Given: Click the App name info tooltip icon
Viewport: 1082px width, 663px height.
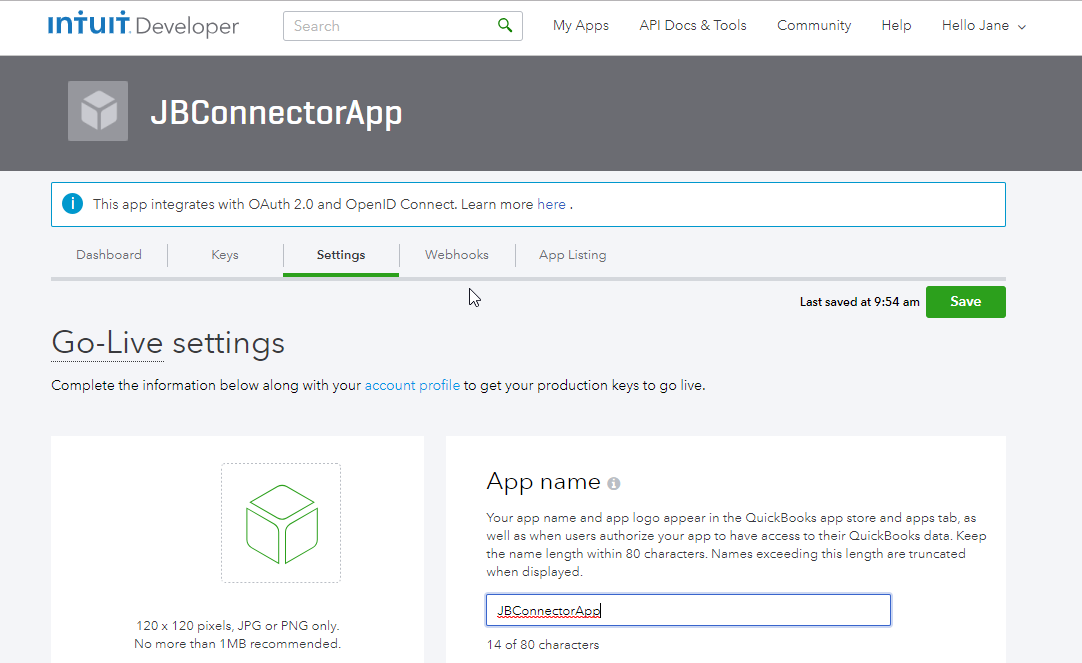Looking at the screenshot, I should click(614, 484).
